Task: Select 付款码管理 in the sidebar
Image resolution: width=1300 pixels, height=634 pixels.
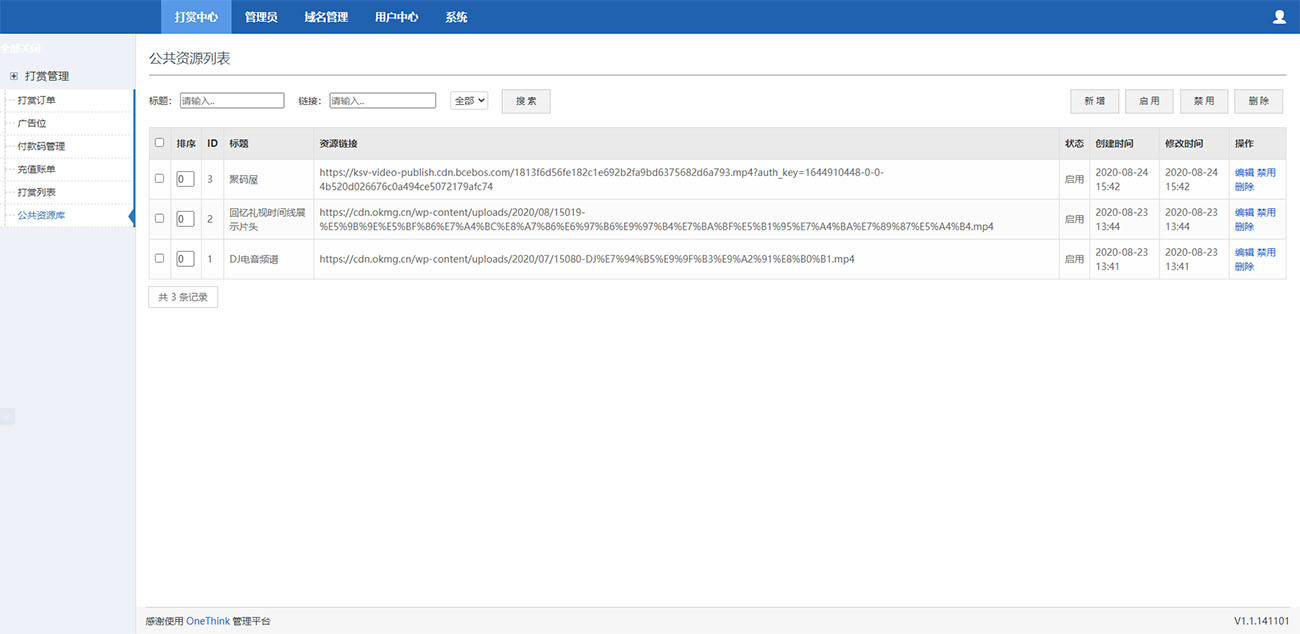Action: 41,146
